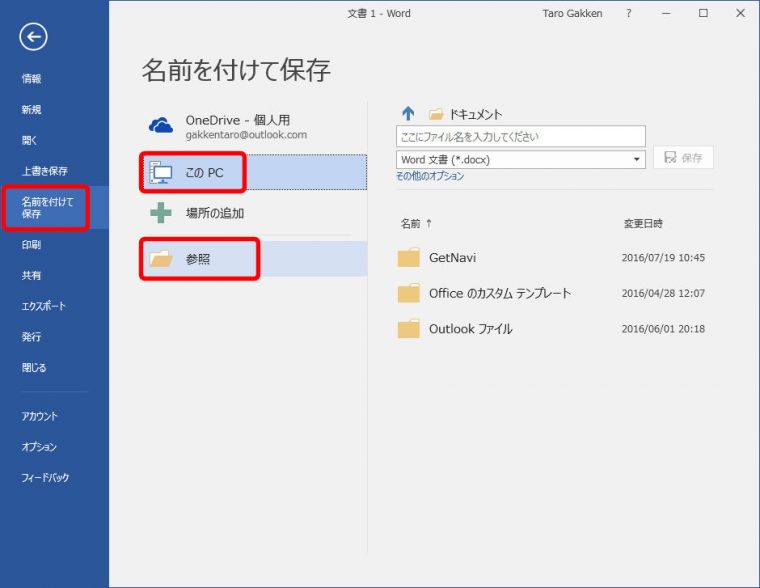This screenshot has width=760, height=588.
Task: Open the Word 文書 (*.docx) file type dropdown
Action: coord(521,159)
